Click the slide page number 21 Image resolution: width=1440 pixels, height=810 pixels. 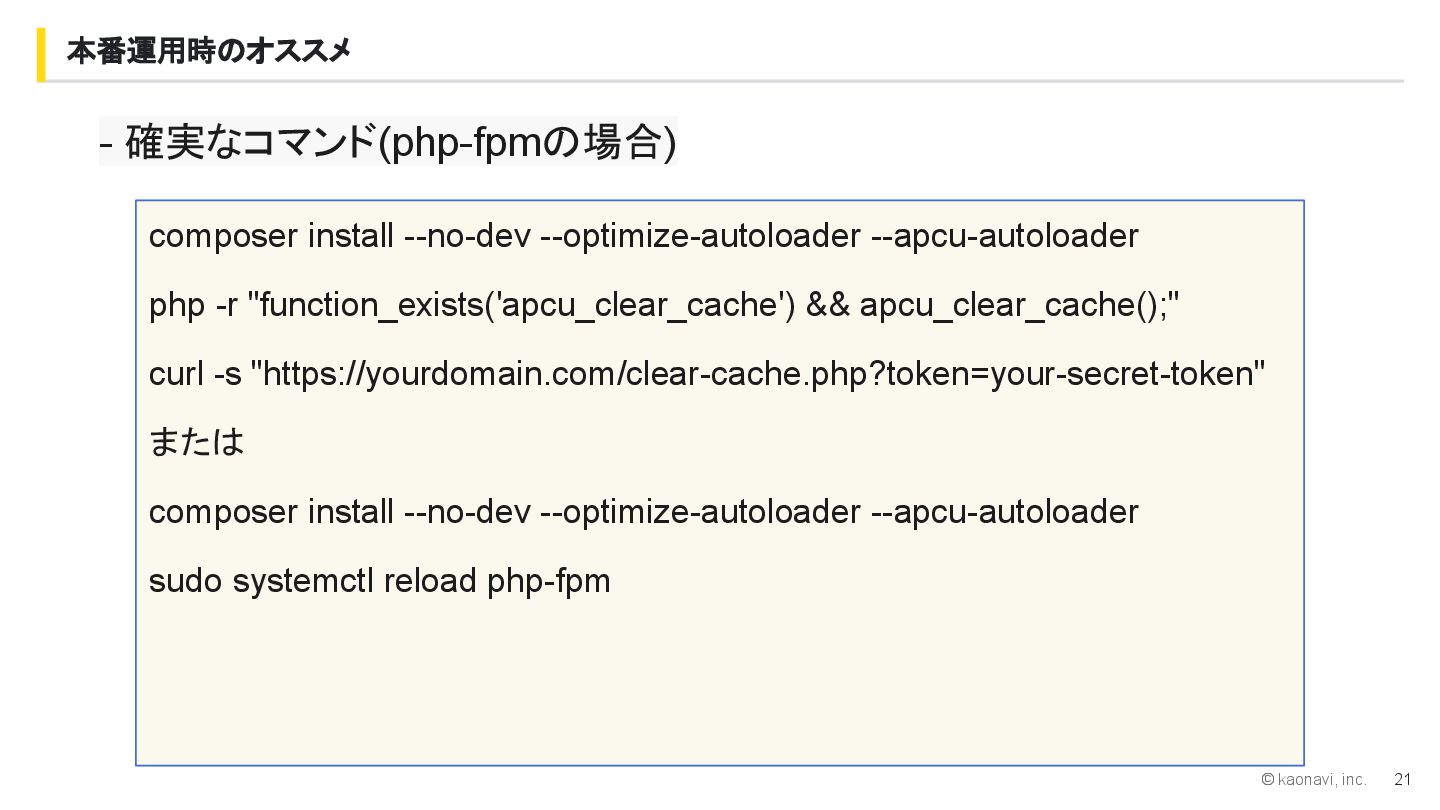1402,779
